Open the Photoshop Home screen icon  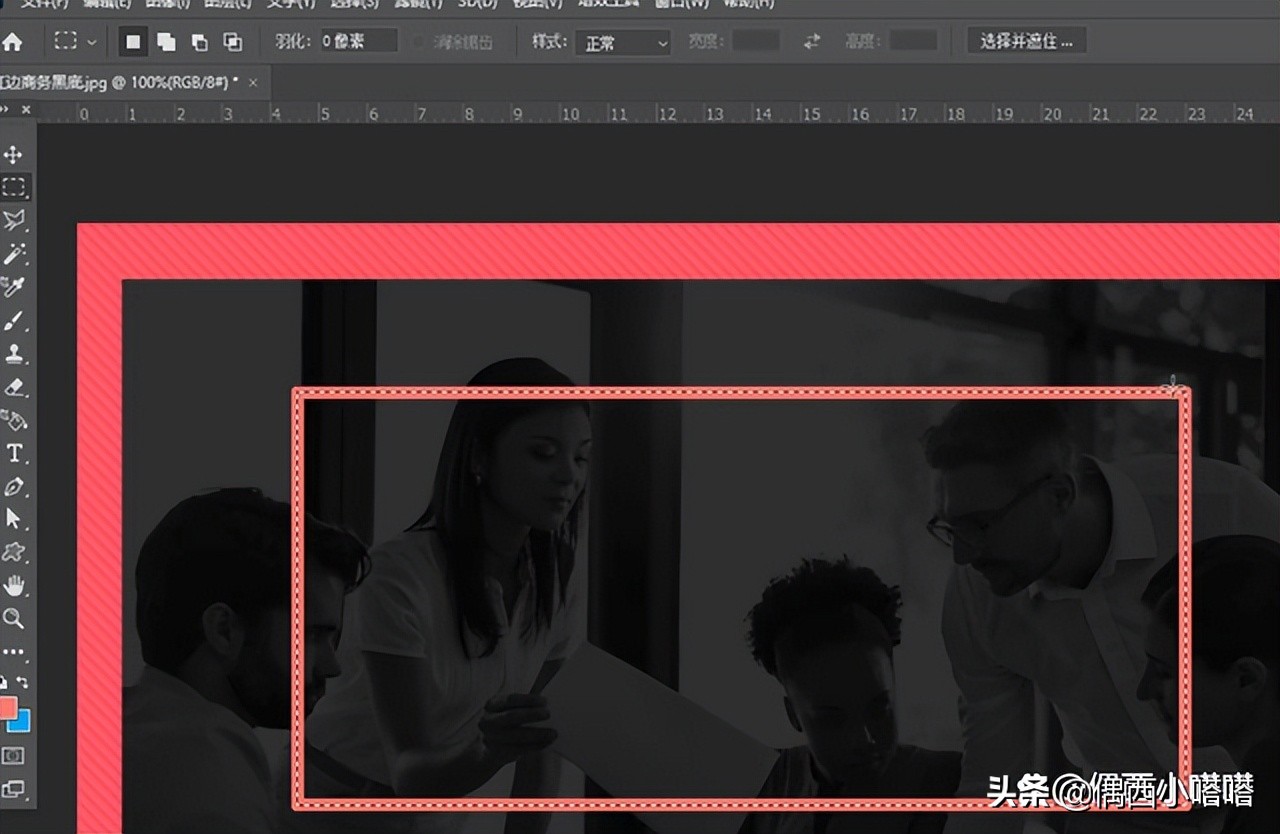point(14,40)
